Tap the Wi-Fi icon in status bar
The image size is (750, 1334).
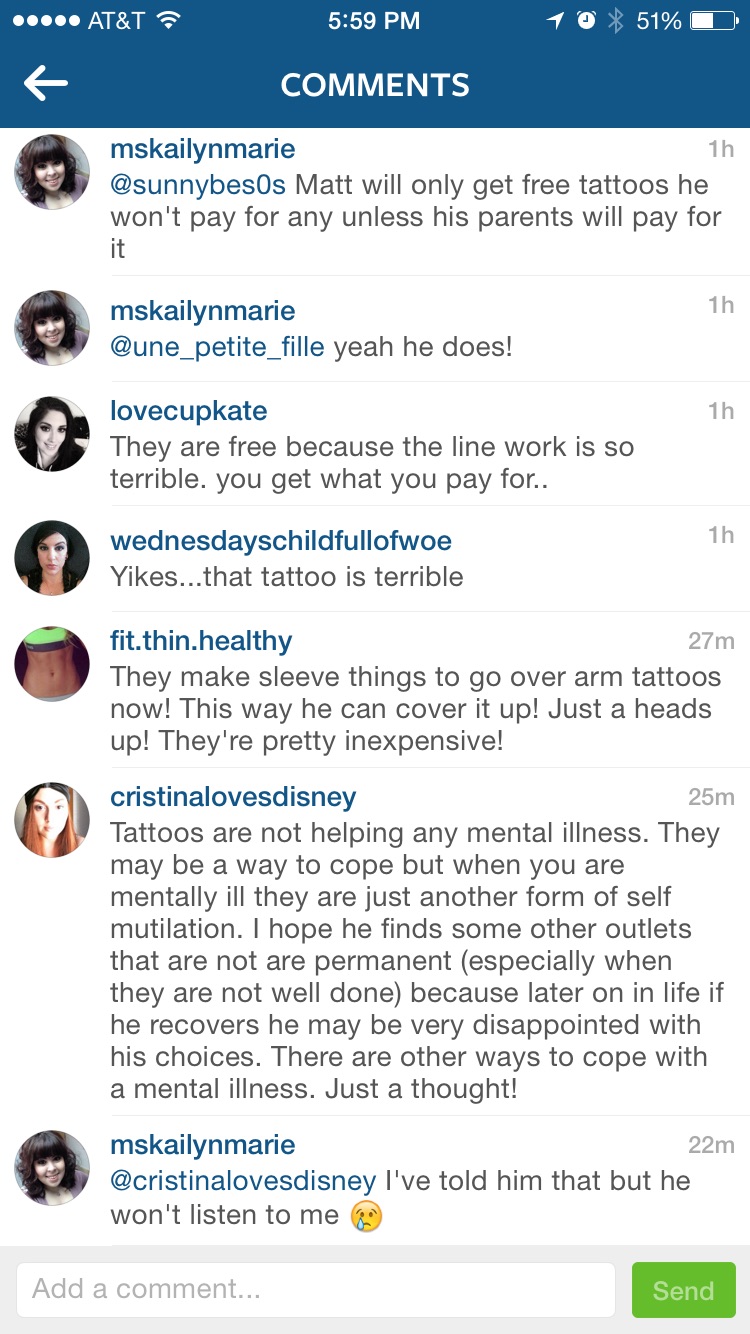[169, 20]
